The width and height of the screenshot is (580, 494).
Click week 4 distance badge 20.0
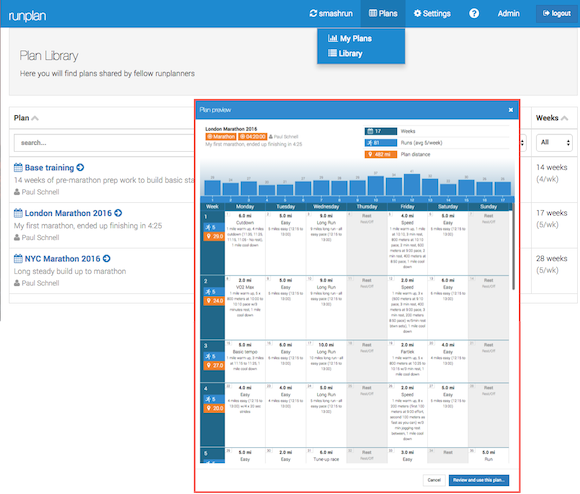[x=214, y=408]
